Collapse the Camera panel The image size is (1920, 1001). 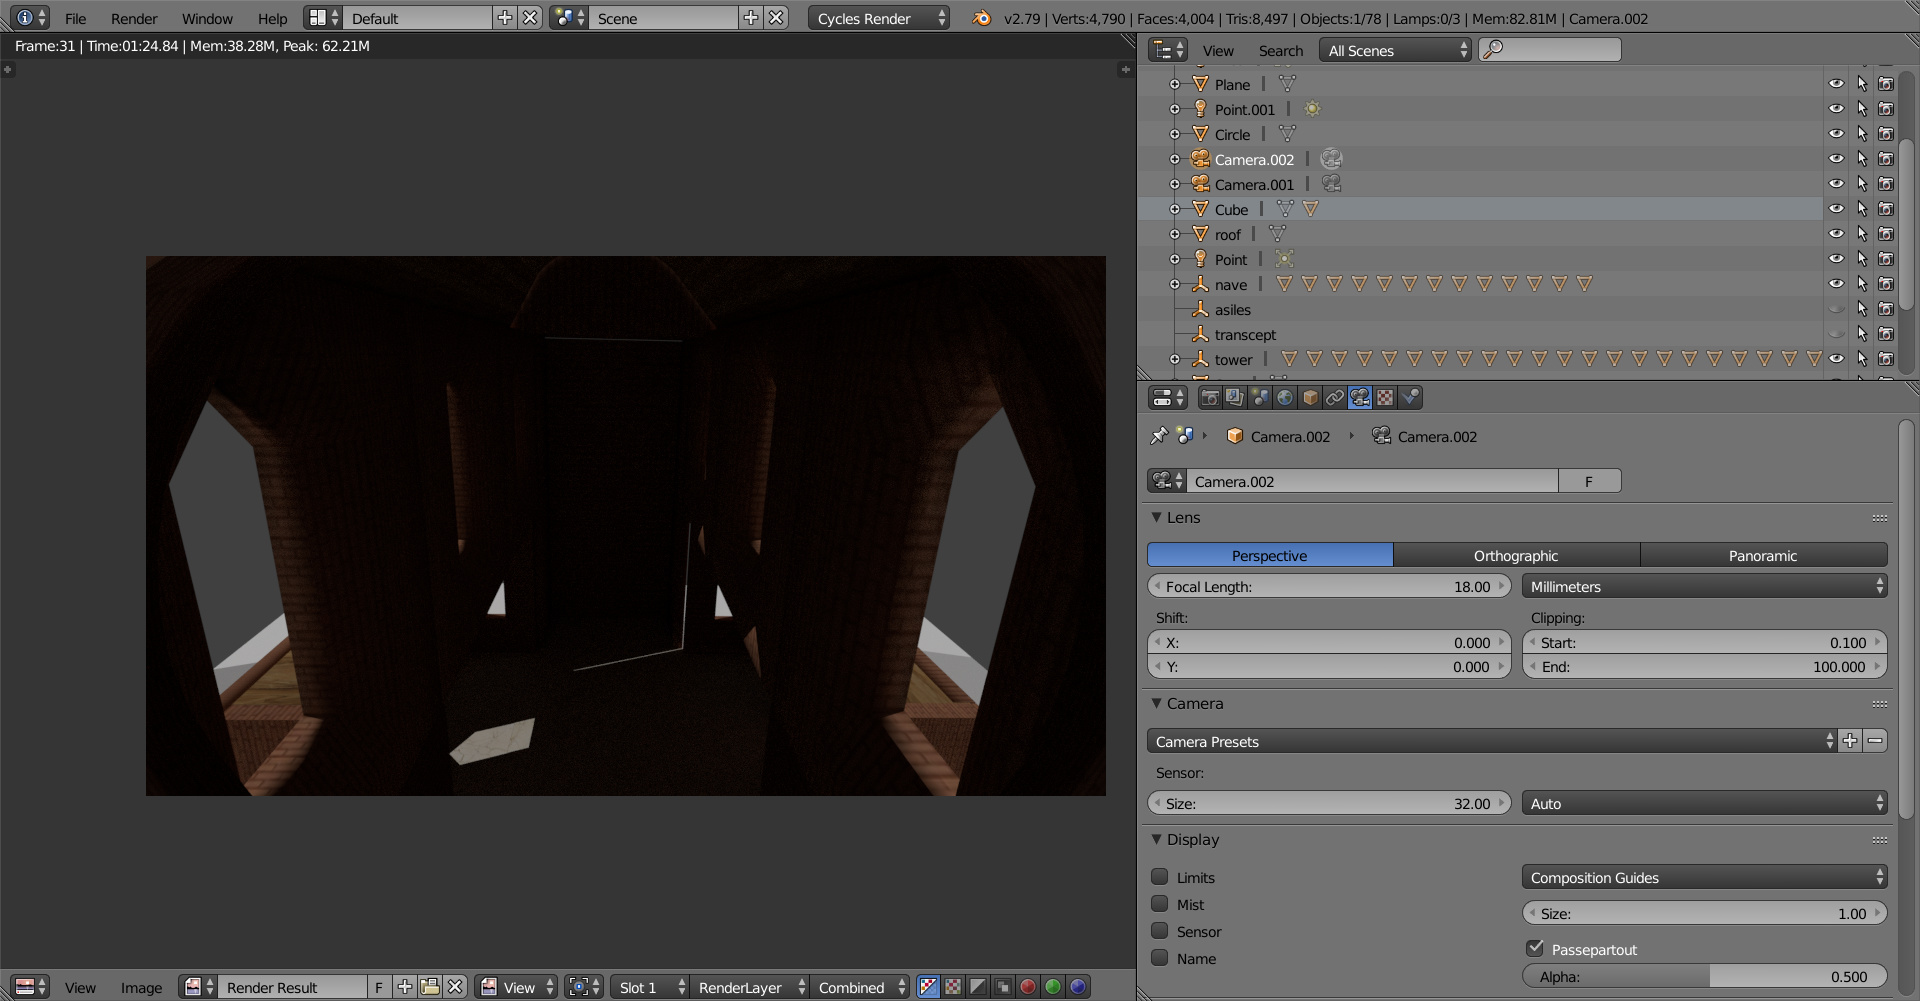coord(1157,703)
